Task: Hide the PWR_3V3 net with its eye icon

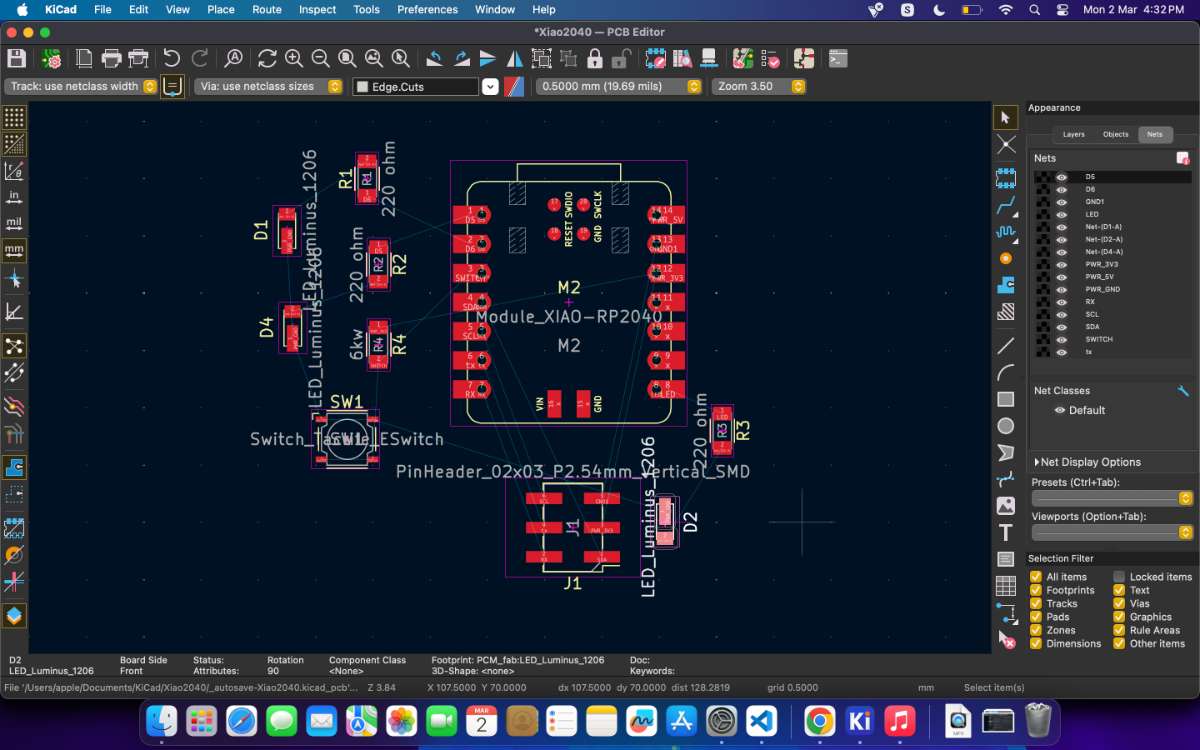Action: click(x=1062, y=264)
